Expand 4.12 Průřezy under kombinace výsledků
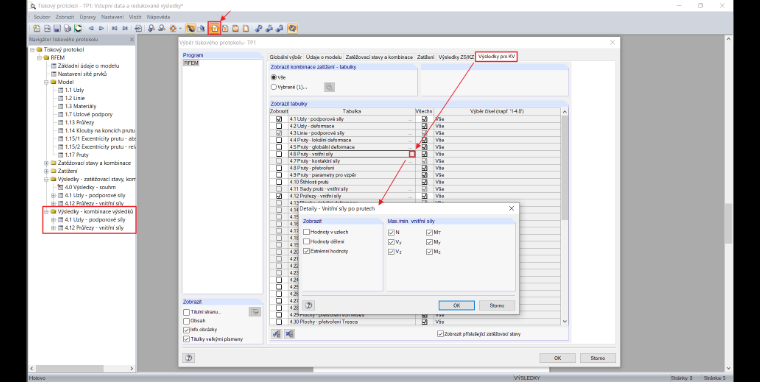Image resolution: width=760 pixels, height=382 pixels. pyautogui.click(x=53, y=228)
